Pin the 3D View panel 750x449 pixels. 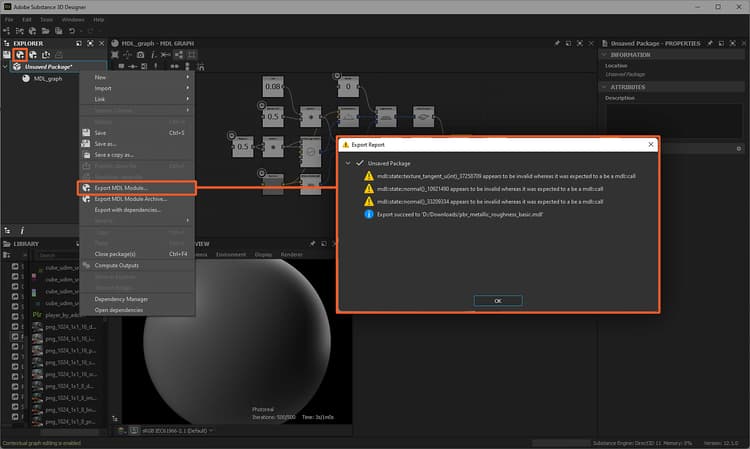click(x=312, y=244)
